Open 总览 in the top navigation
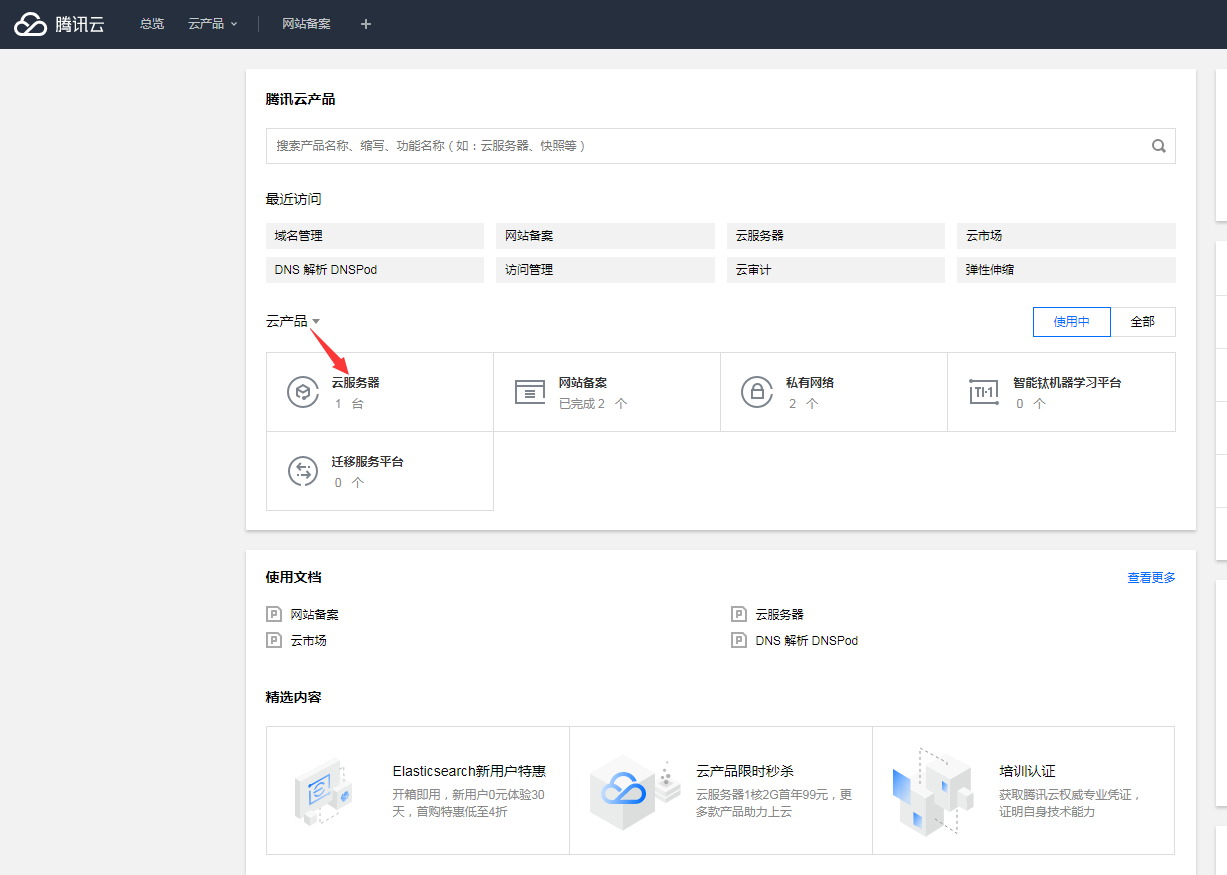 coord(152,24)
